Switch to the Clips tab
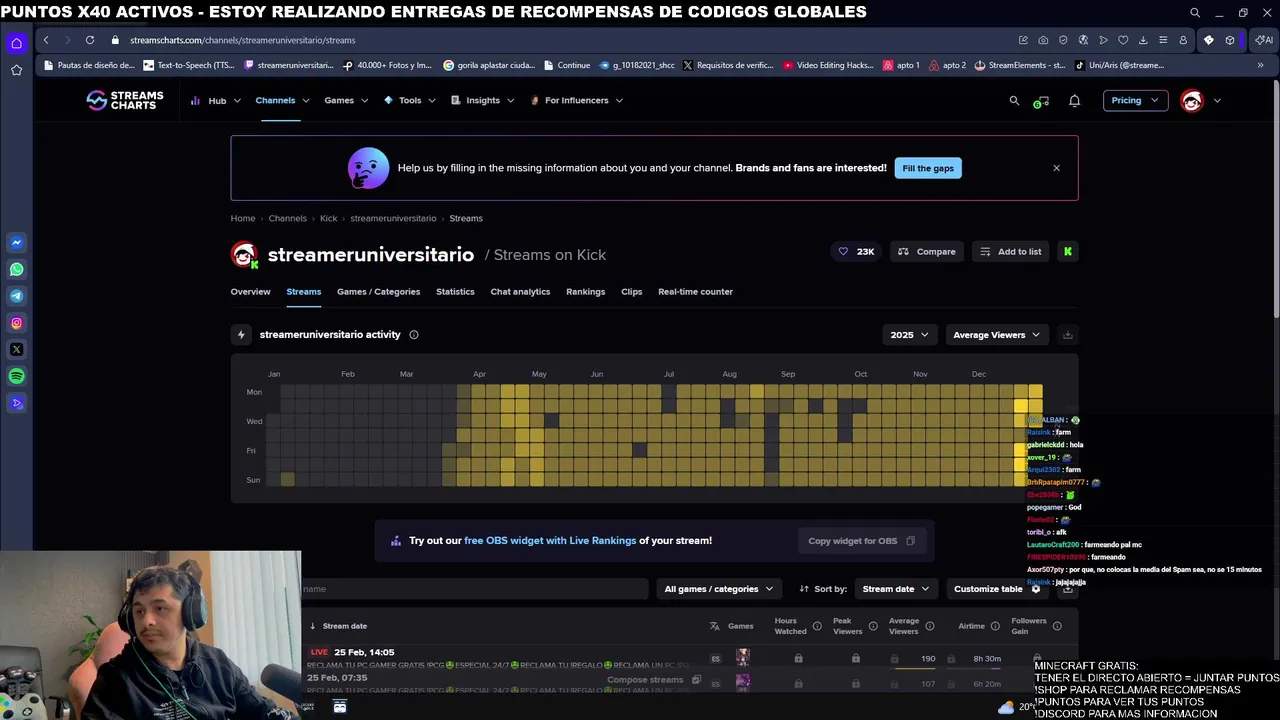 (631, 292)
